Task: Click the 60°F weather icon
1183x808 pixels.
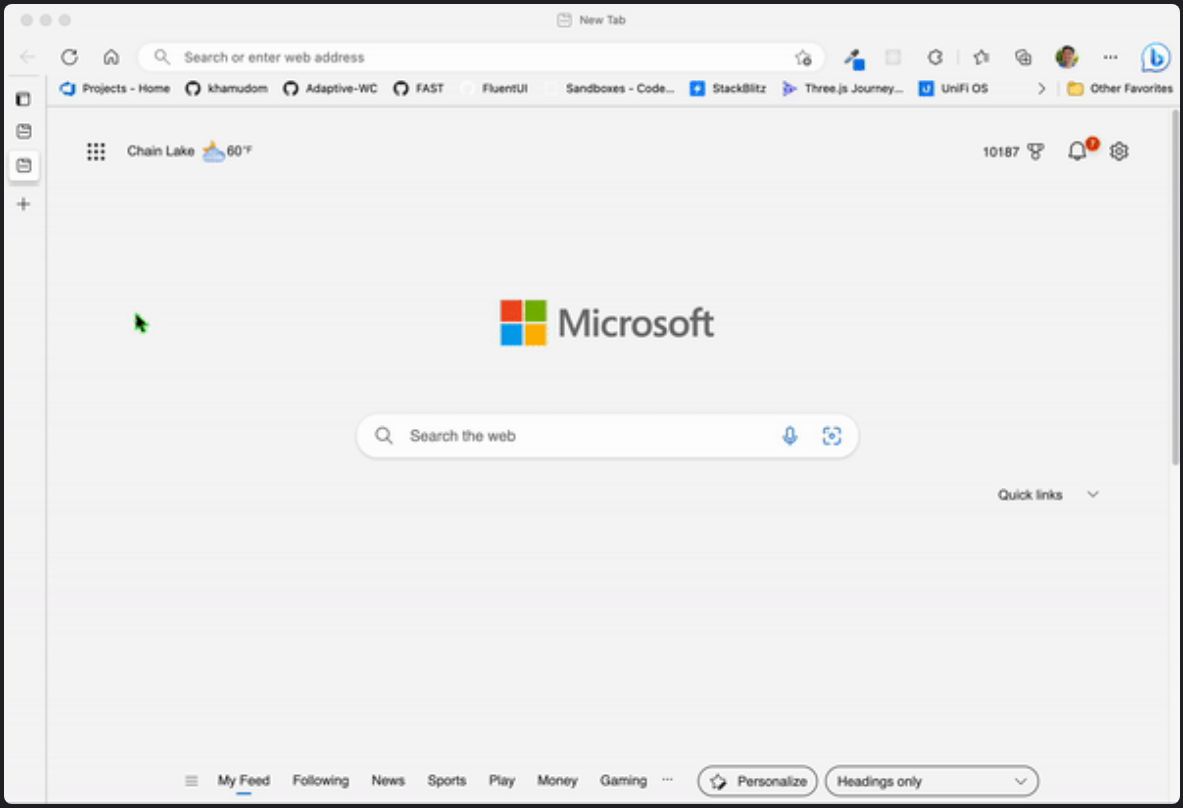Action: pos(214,152)
